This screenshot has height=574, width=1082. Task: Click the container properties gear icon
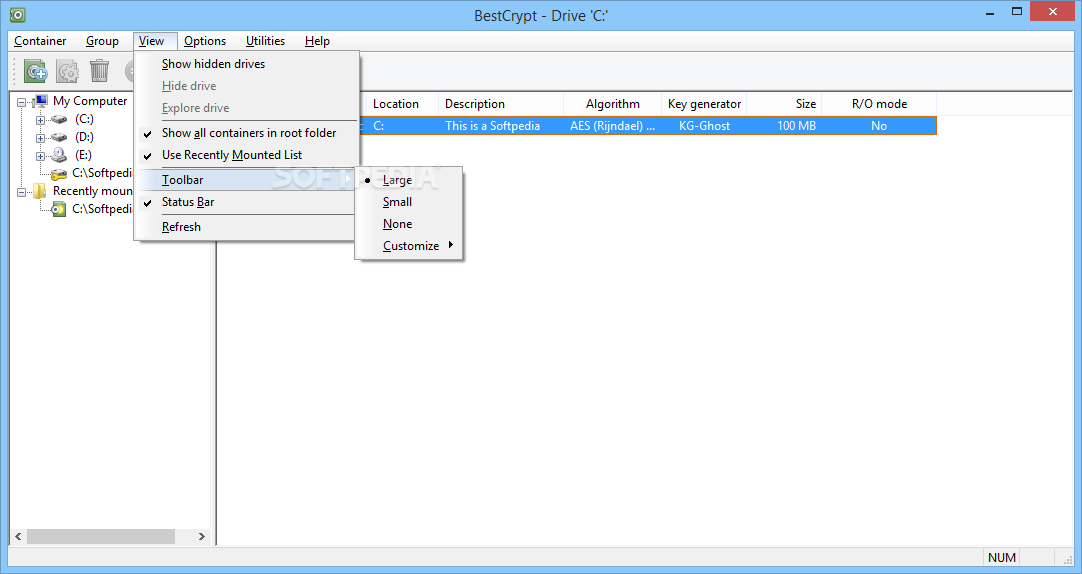pos(68,70)
